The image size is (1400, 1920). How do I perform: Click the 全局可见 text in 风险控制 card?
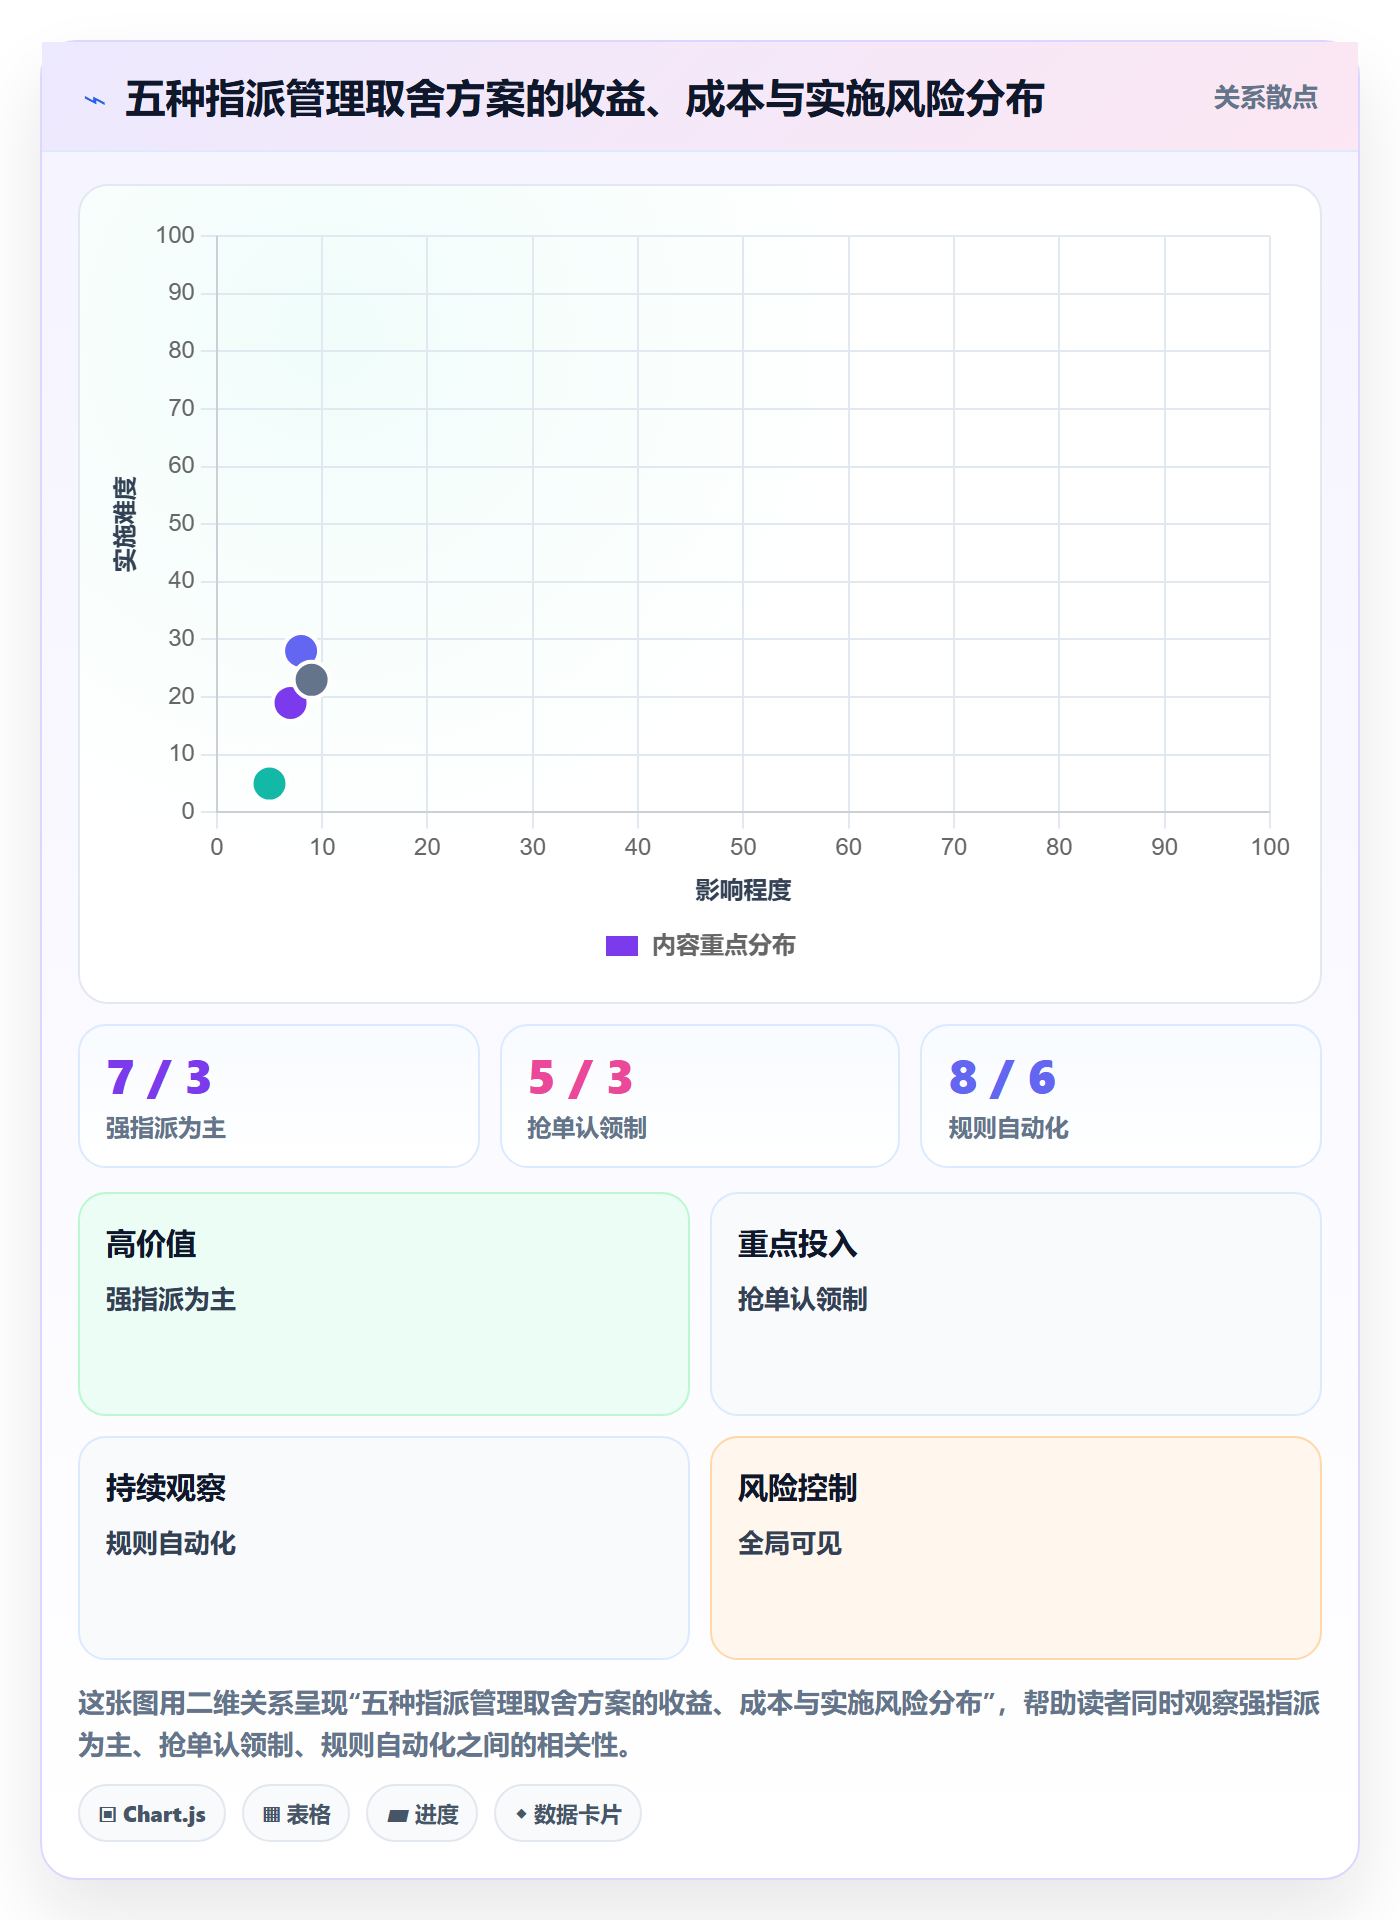pyautogui.click(x=790, y=1544)
